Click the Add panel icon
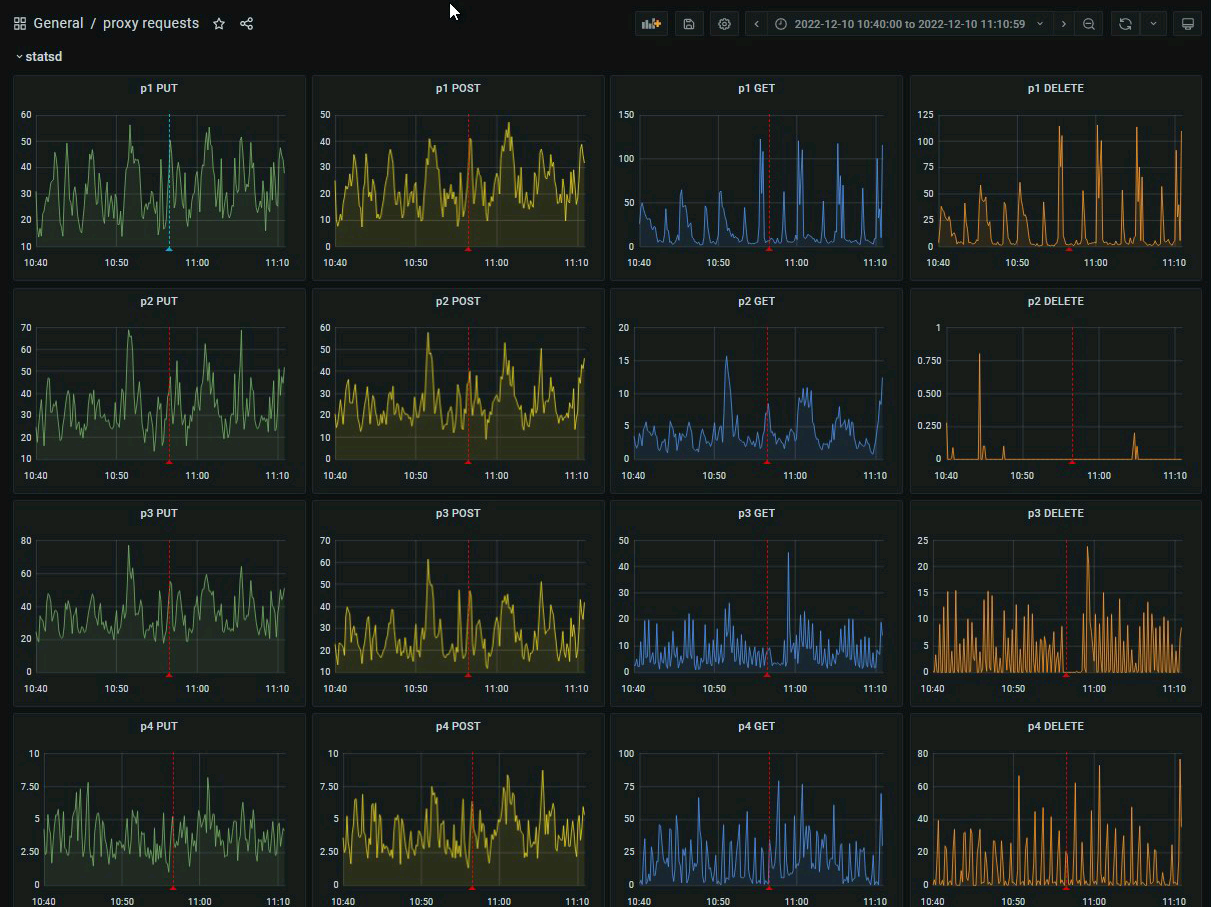The height and width of the screenshot is (907, 1211). click(652, 24)
